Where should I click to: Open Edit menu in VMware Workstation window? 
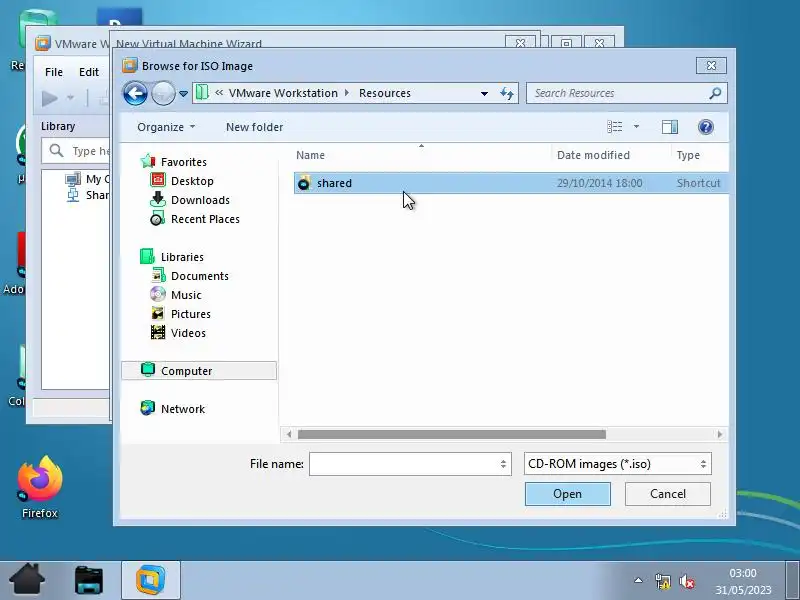[x=89, y=72]
